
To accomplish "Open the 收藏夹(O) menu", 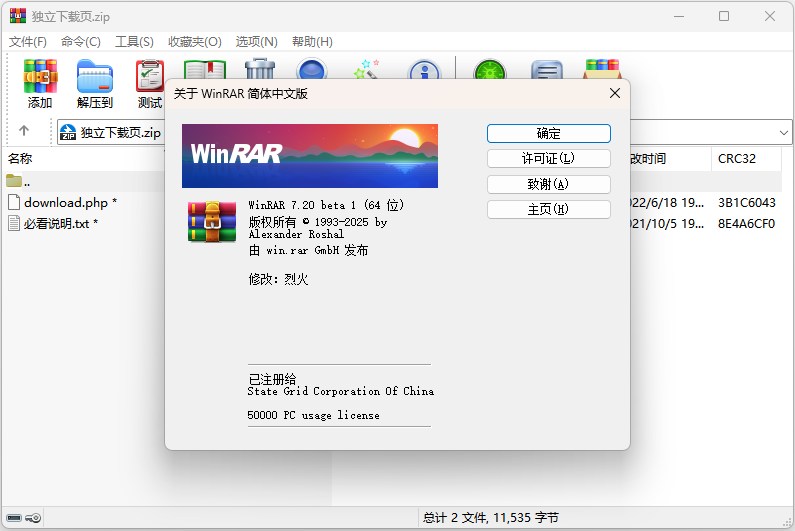I will 195,42.
